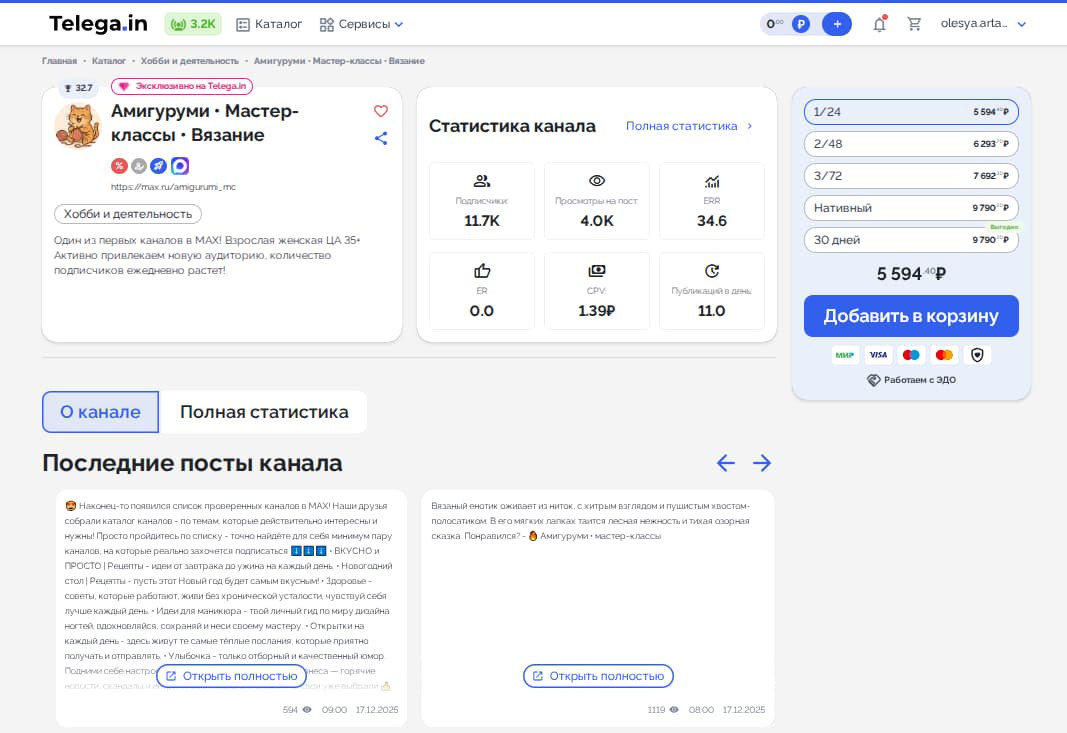
Task: Select the 2/48 placement option
Action: coord(910,144)
